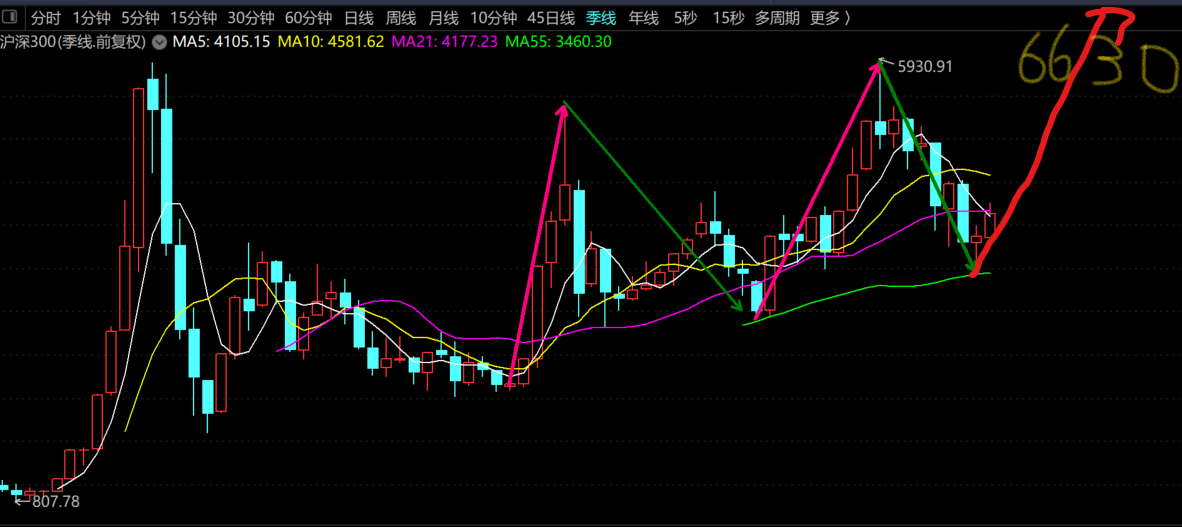The height and width of the screenshot is (527, 1182).
Task: Select the 5分钟 timeframe tab
Action: coord(140,18)
